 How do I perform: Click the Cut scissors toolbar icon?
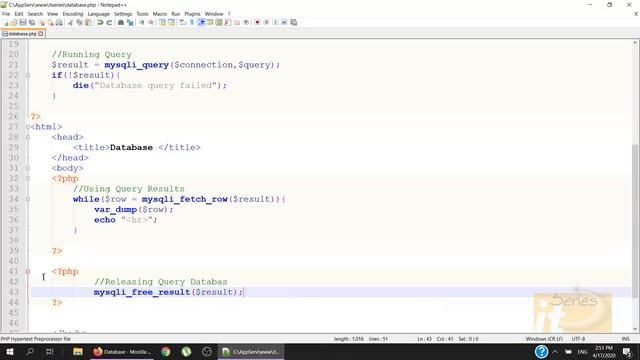pos(70,22)
